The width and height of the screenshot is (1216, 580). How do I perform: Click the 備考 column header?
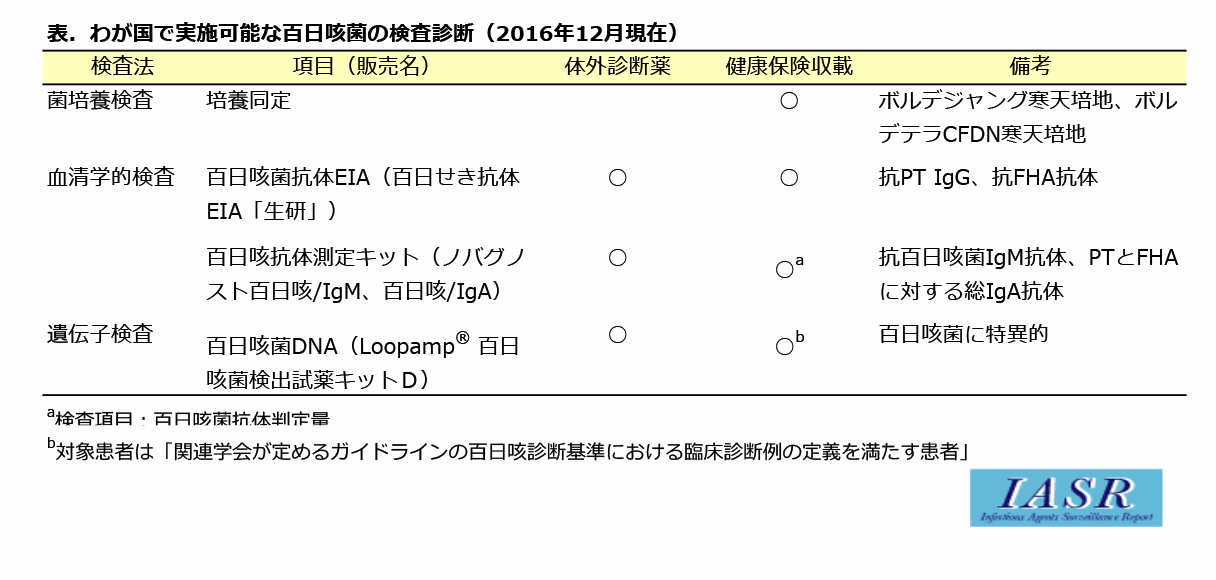(1031, 67)
